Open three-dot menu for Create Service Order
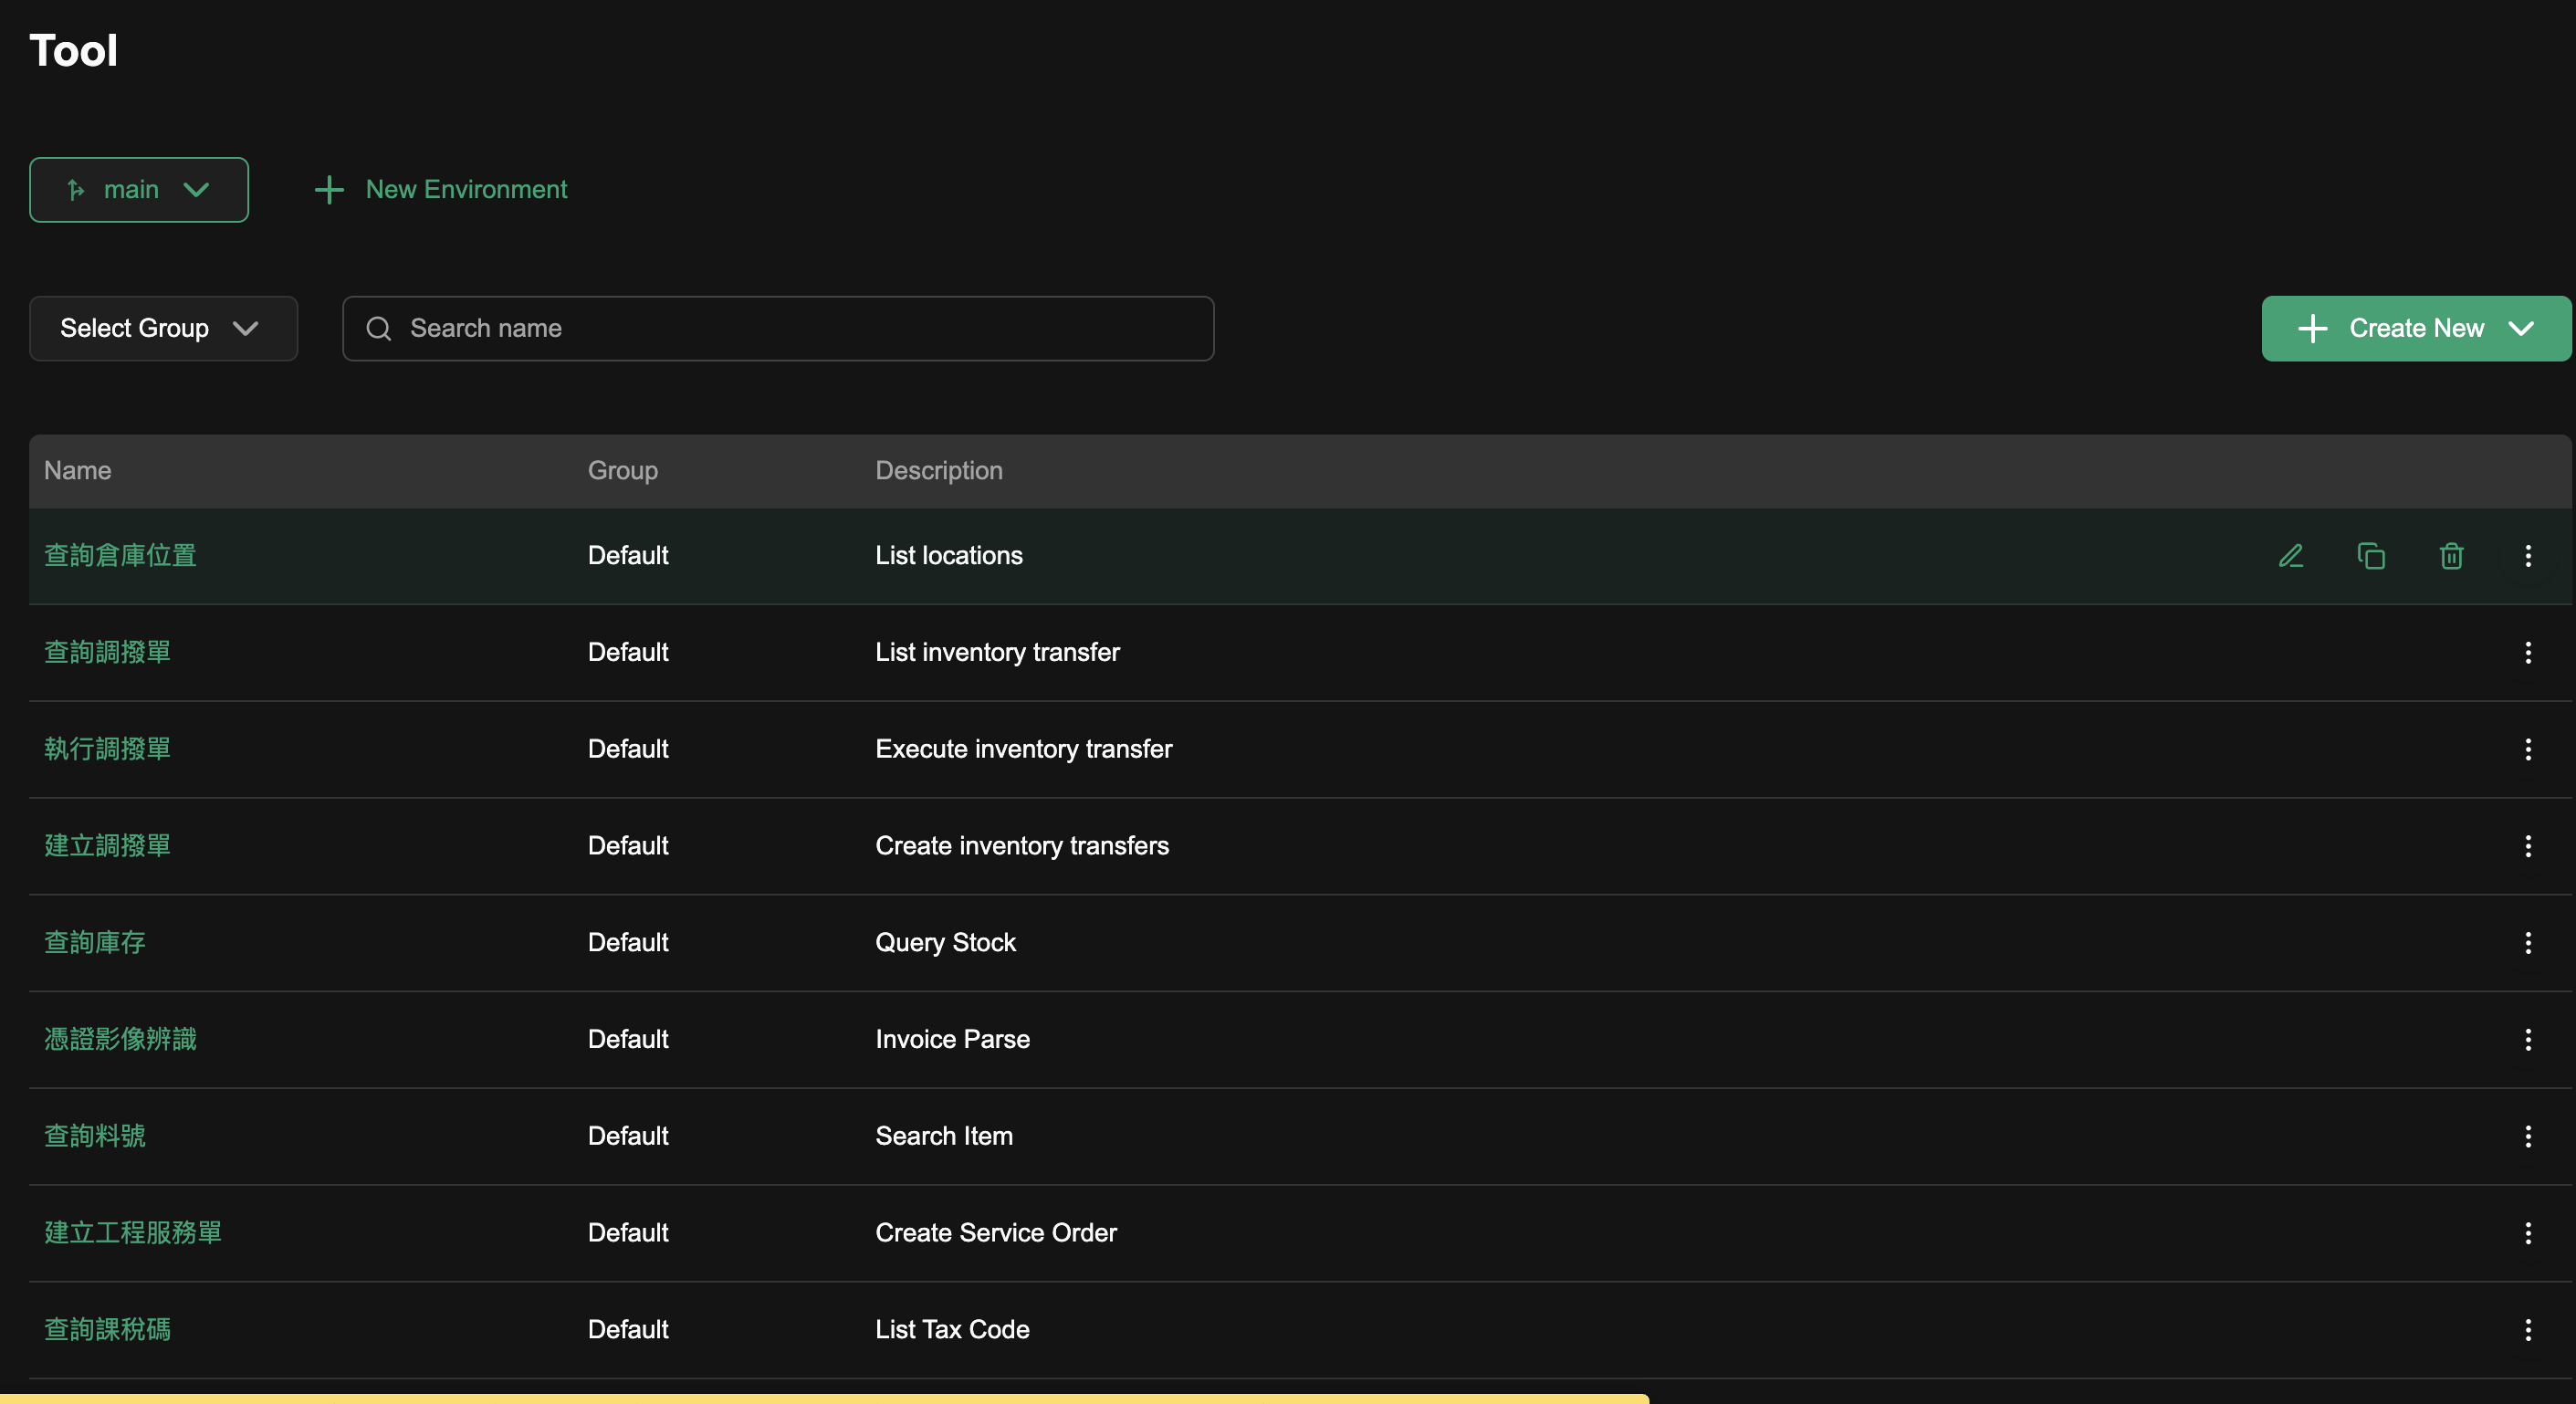The image size is (2576, 1404). click(x=2528, y=1233)
